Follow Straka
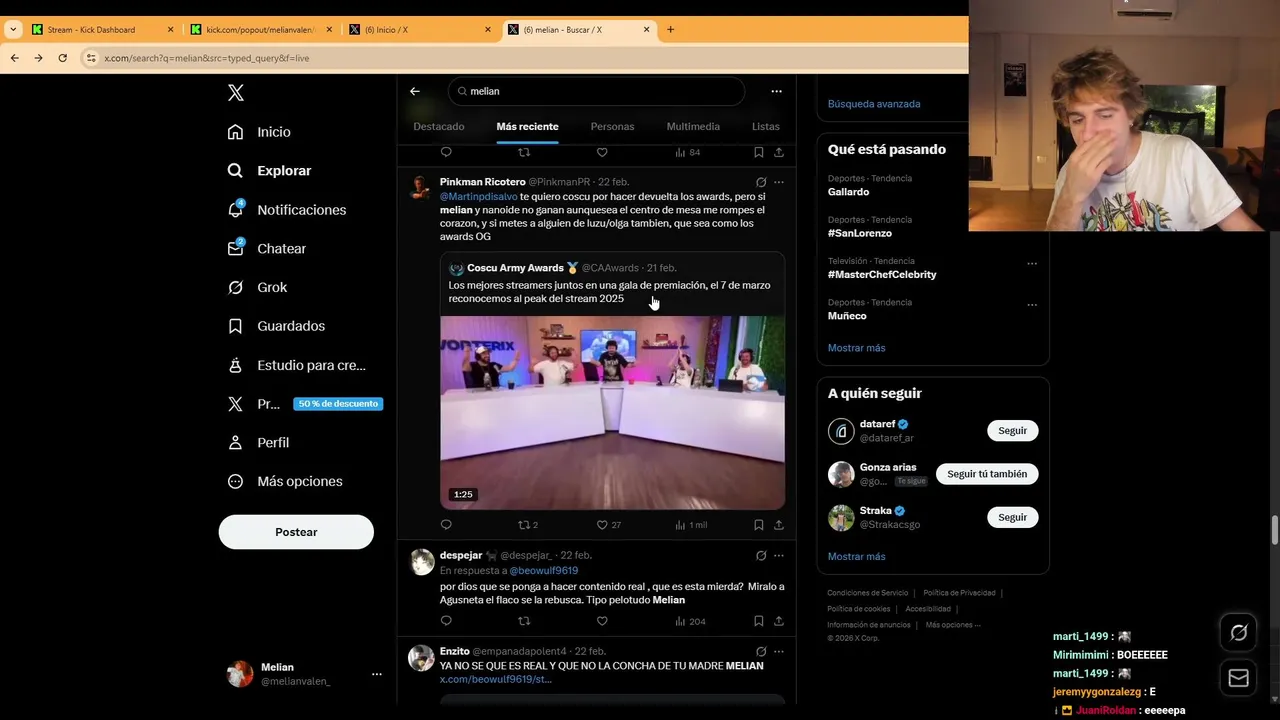The height and width of the screenshot is (720, 1280). [1012, 518]
